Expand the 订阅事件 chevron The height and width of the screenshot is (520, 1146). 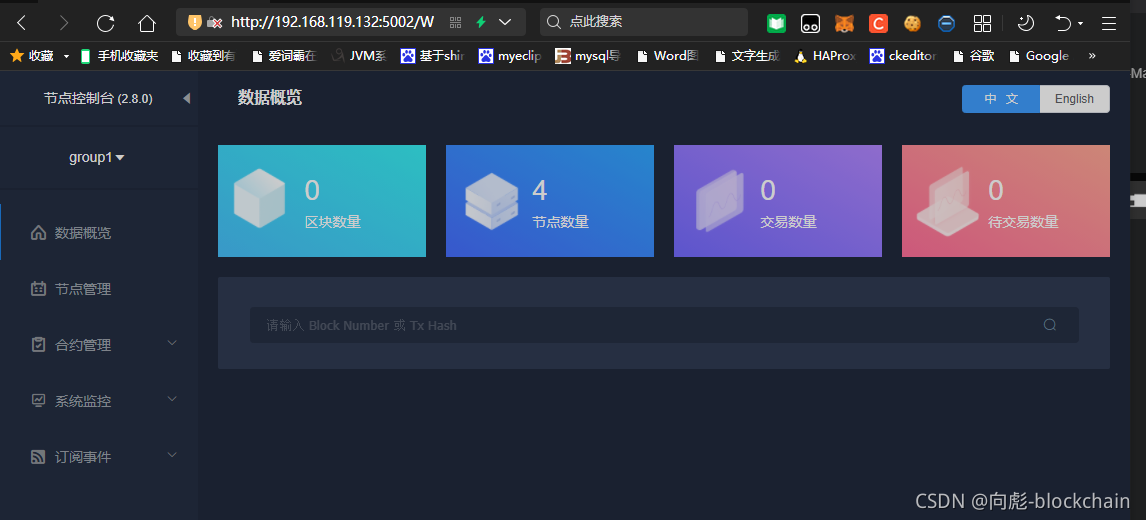tap(172, 455)
